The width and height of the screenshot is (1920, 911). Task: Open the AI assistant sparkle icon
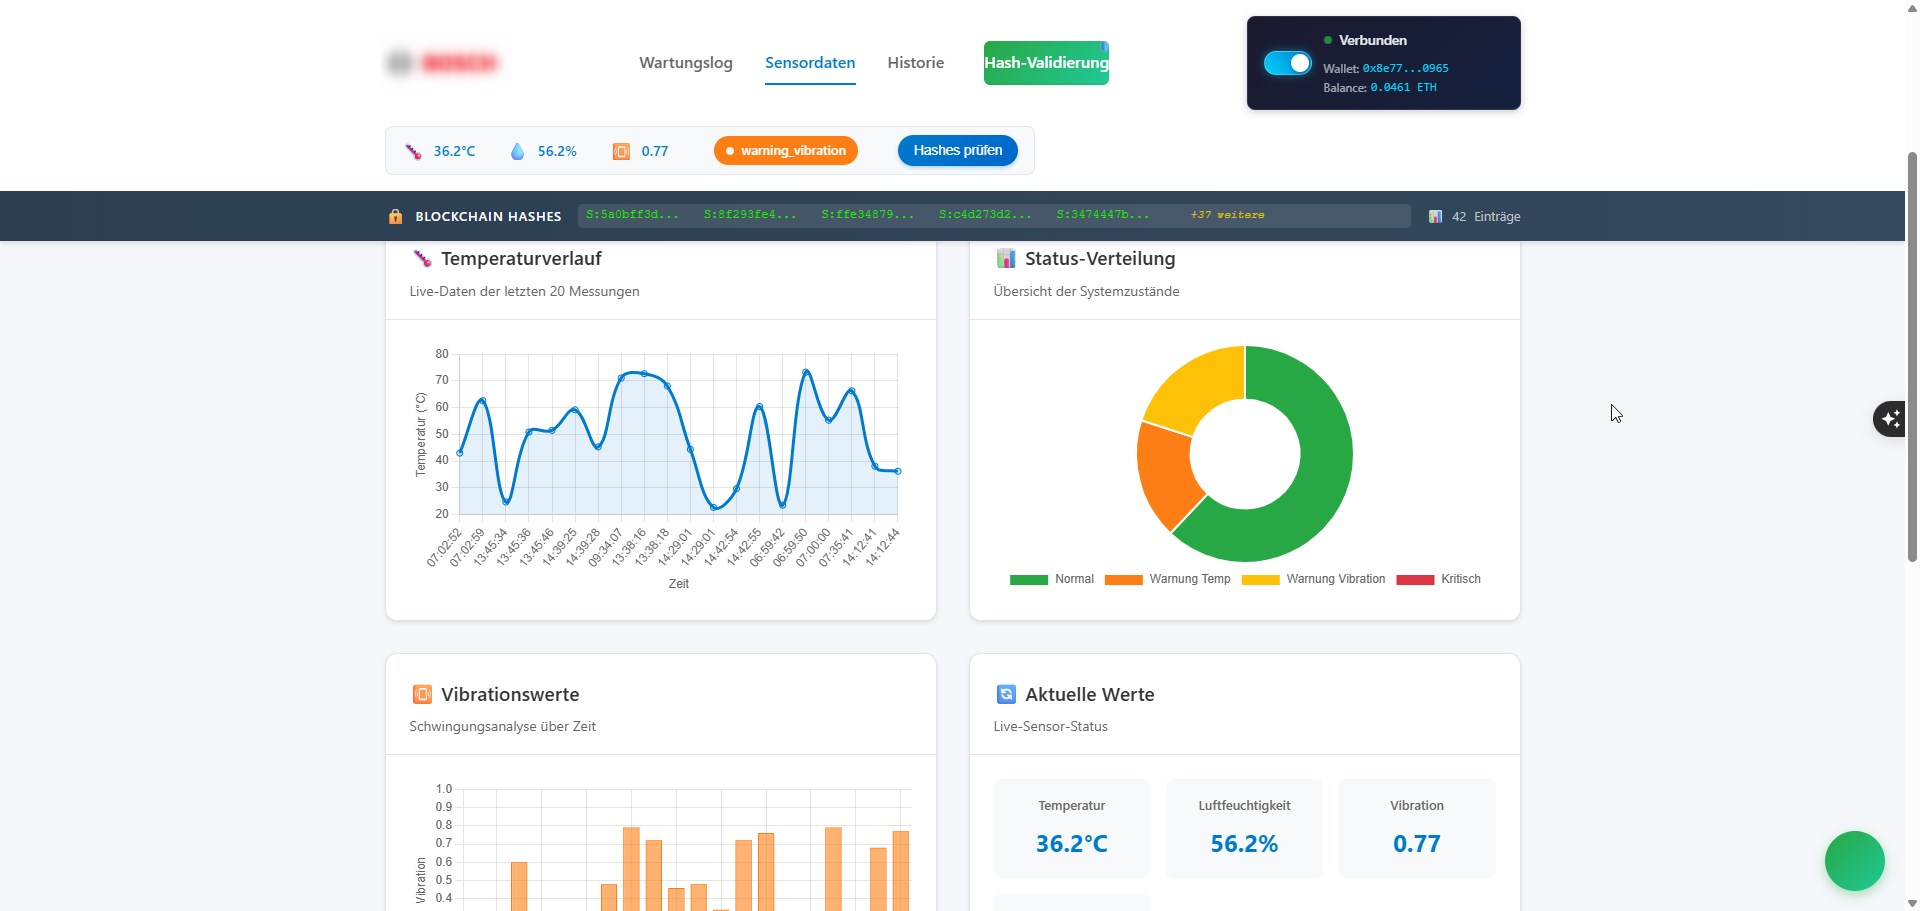(1889, 419)
